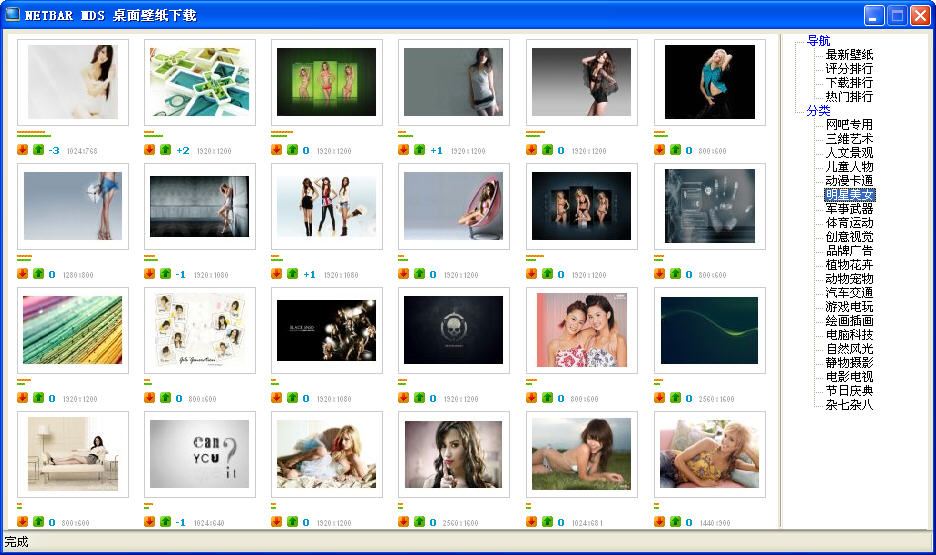Downvote the 1280x800 wallpaper
Screen dimensions: 936x555
22,274
